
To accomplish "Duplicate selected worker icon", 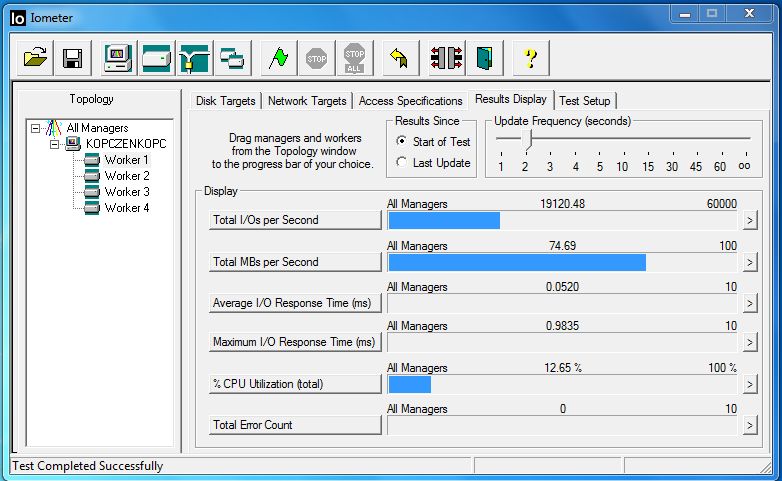I will point(232,58).
